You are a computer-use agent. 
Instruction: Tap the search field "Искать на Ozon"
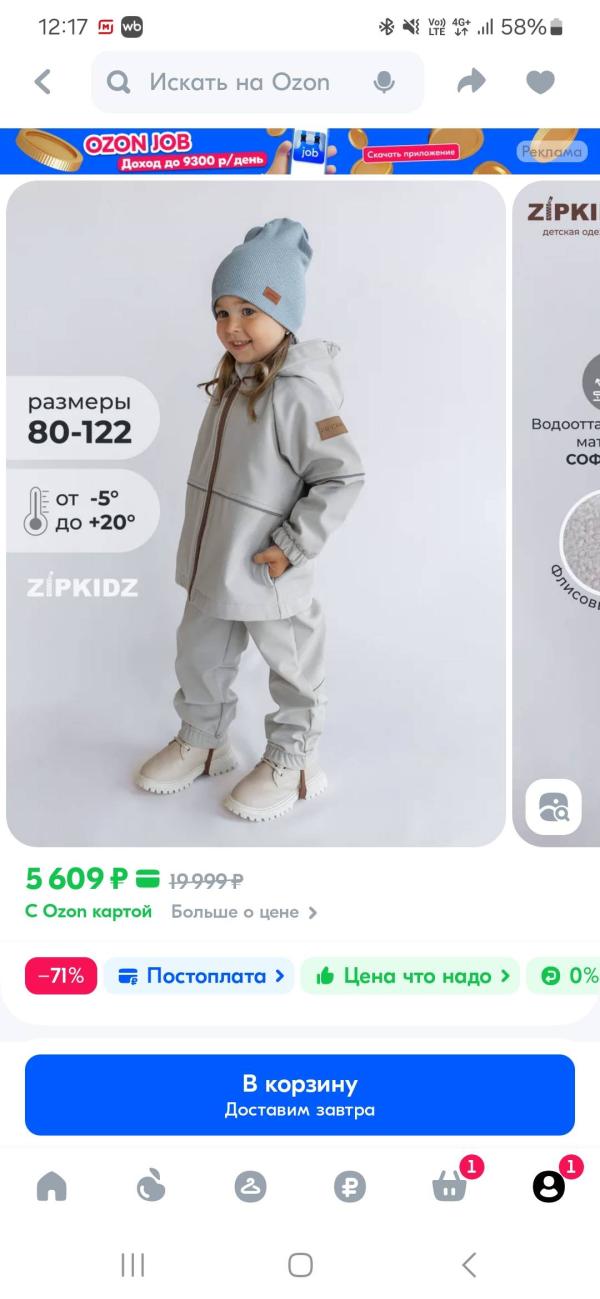[240, 82]
